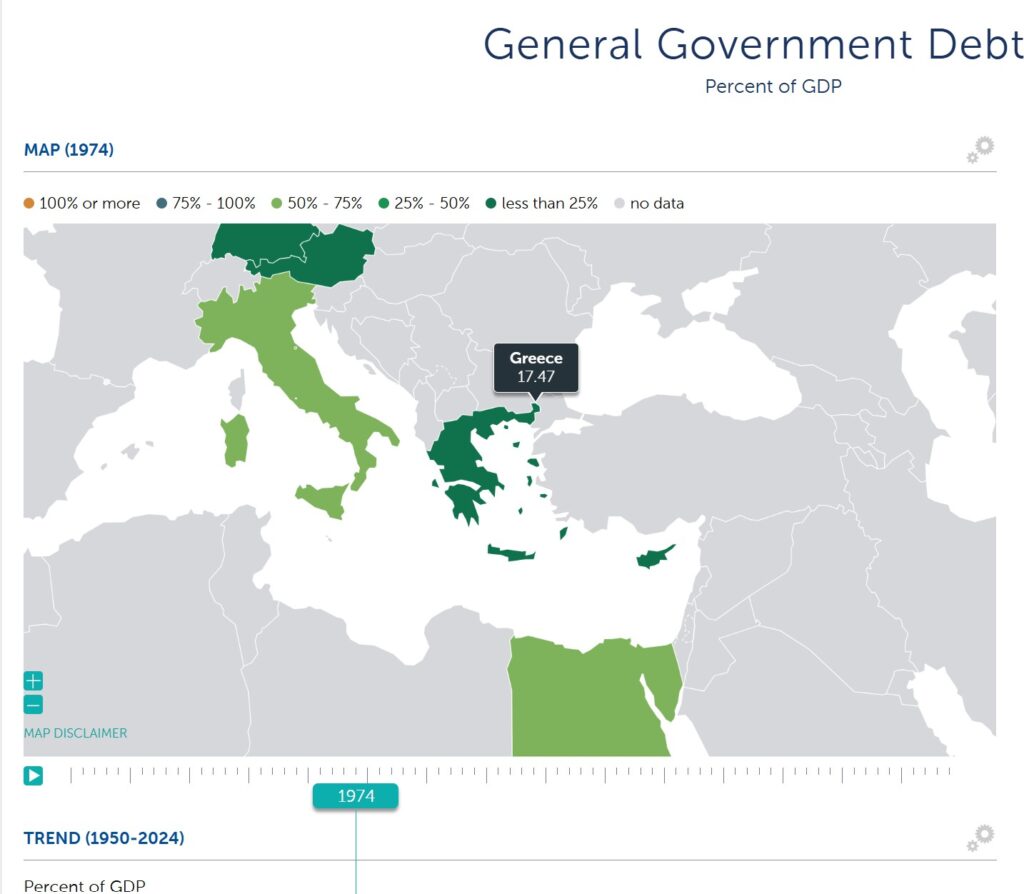Toggle the '75% - 100%' legend item

pos(206,203)
